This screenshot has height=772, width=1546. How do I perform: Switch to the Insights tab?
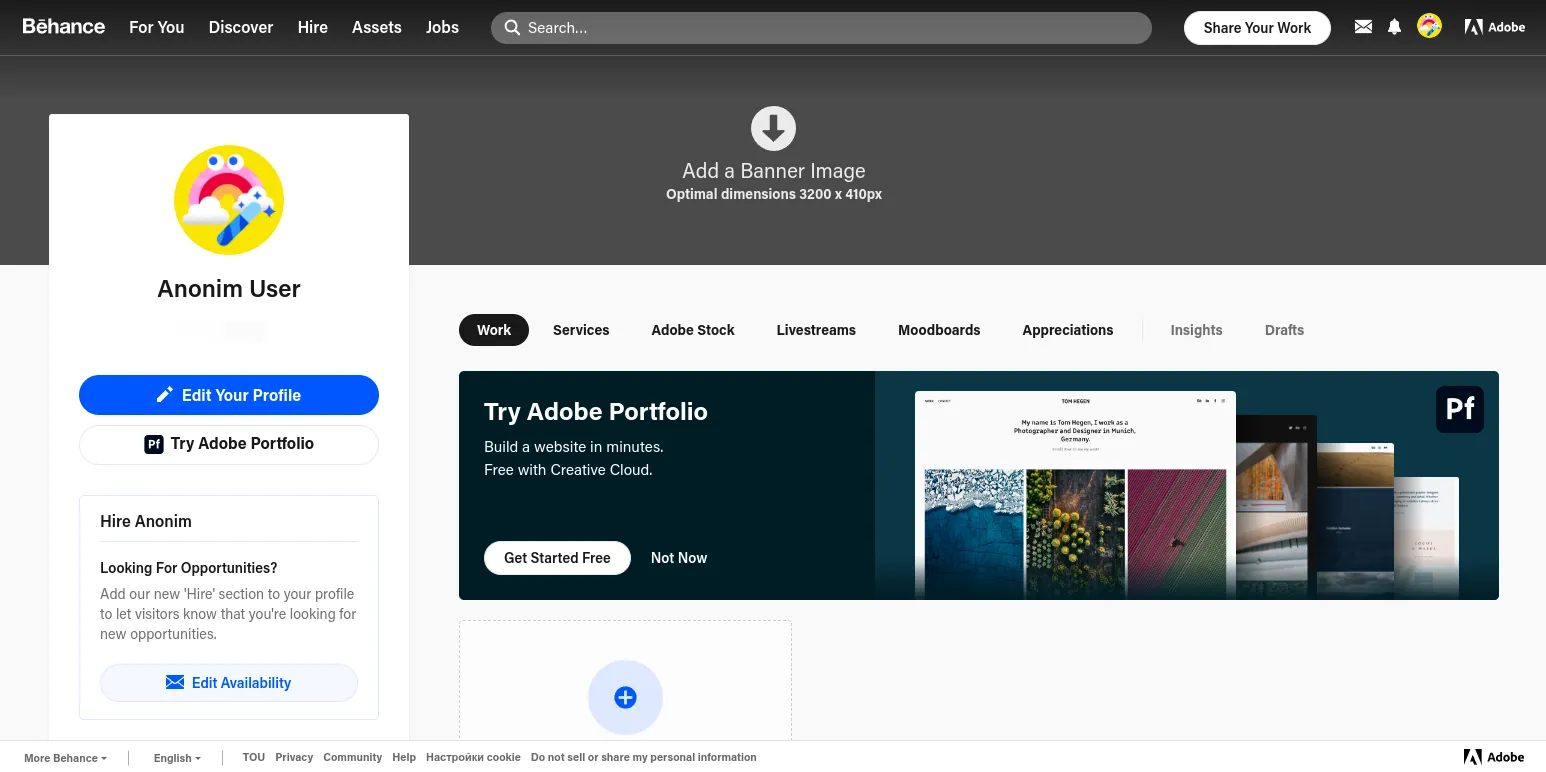(x=1196, y=330)
